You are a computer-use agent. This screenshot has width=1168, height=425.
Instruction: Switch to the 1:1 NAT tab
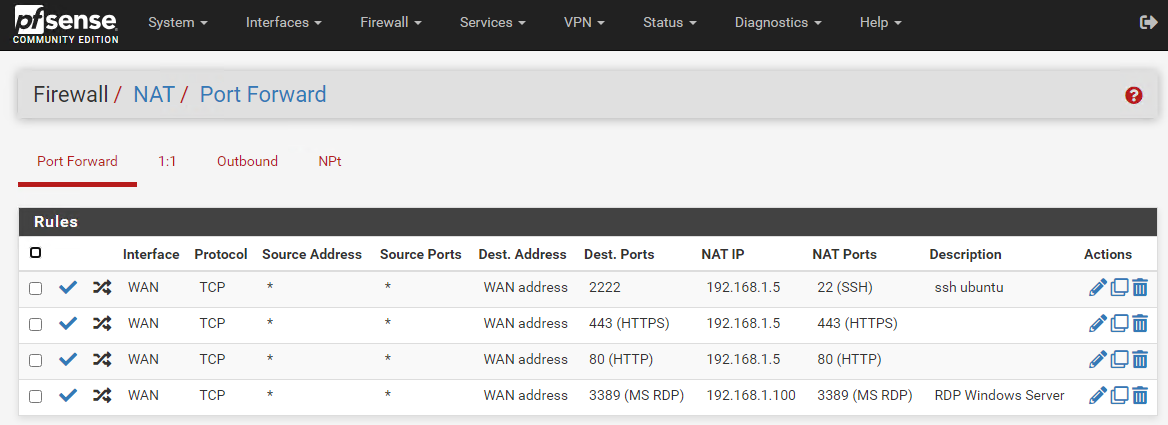167,161
